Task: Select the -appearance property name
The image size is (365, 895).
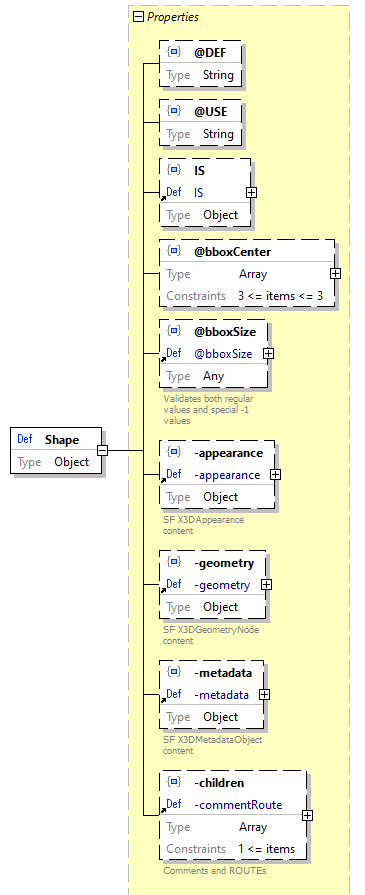Action: coord(228,453)
